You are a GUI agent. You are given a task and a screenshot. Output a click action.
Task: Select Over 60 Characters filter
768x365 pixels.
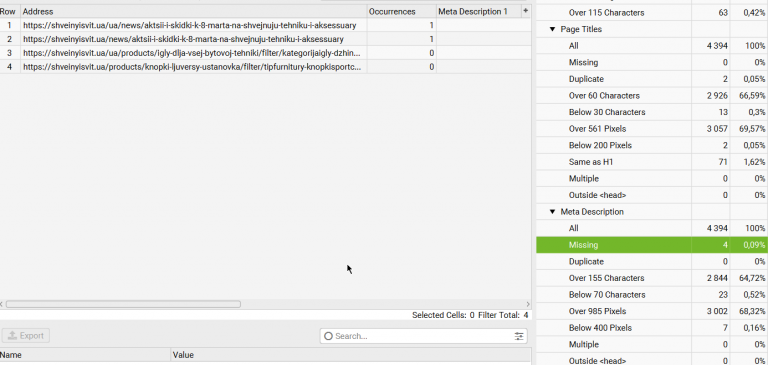pyautogui.click(x=652, y=96)
